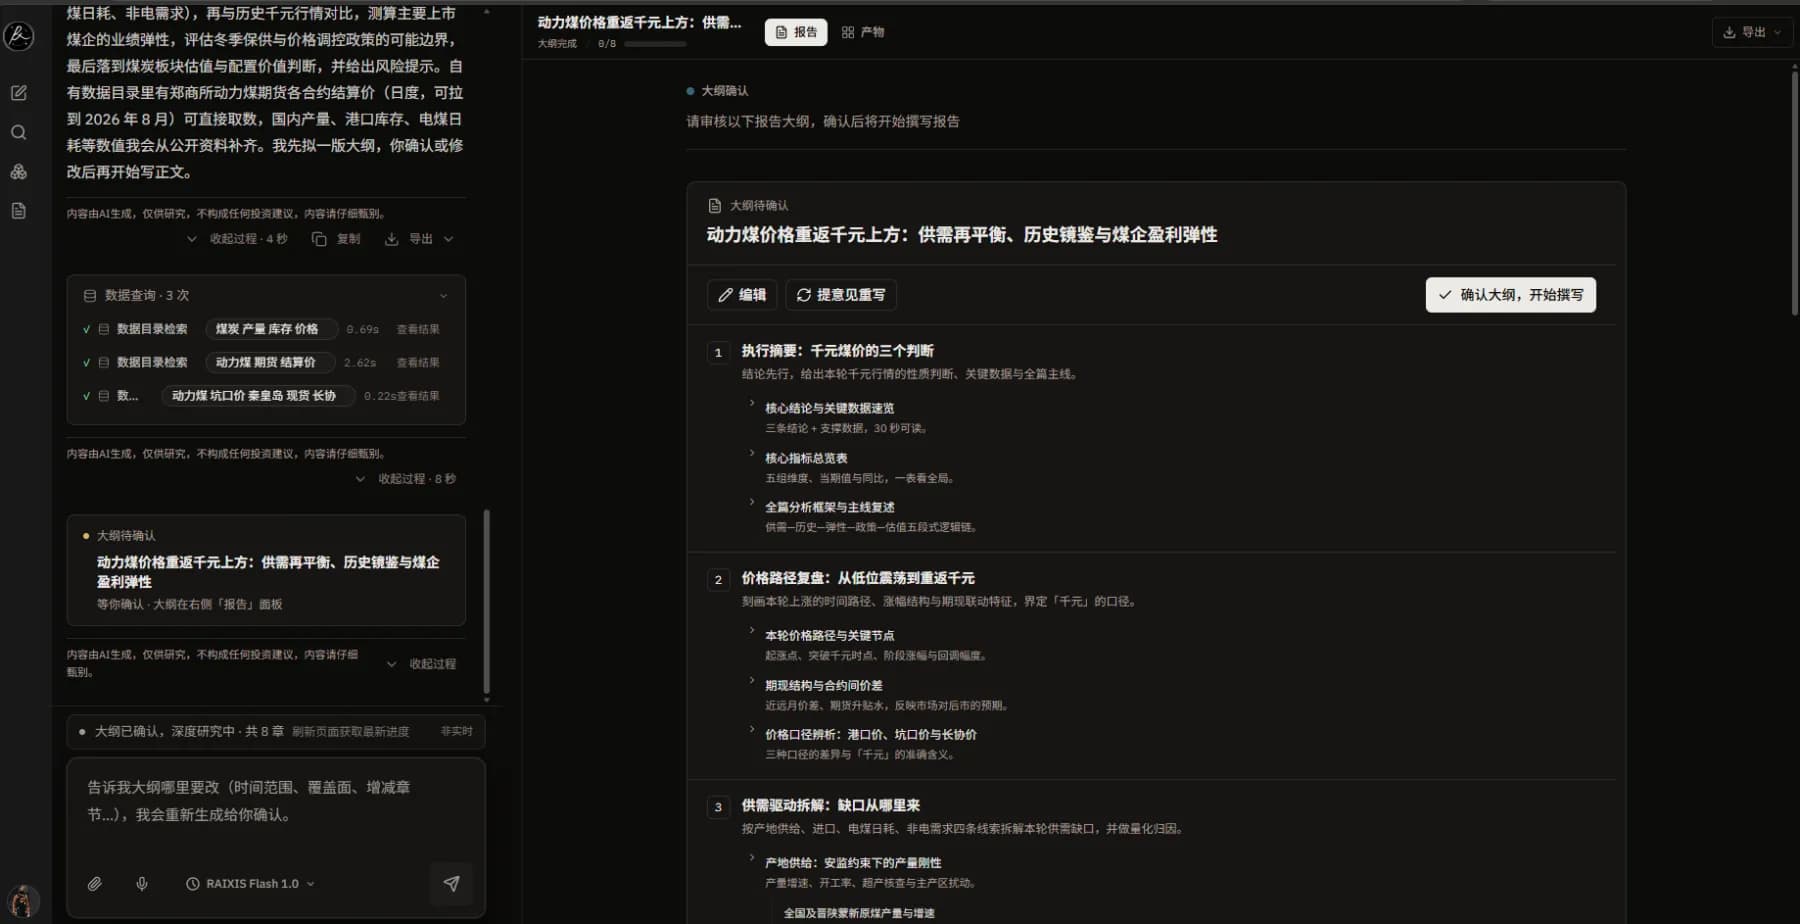This screenshot has width=1800, height=924.
Task: Collapse the 数据查询 · 3 次 panel
Action: tap(443, 296)
